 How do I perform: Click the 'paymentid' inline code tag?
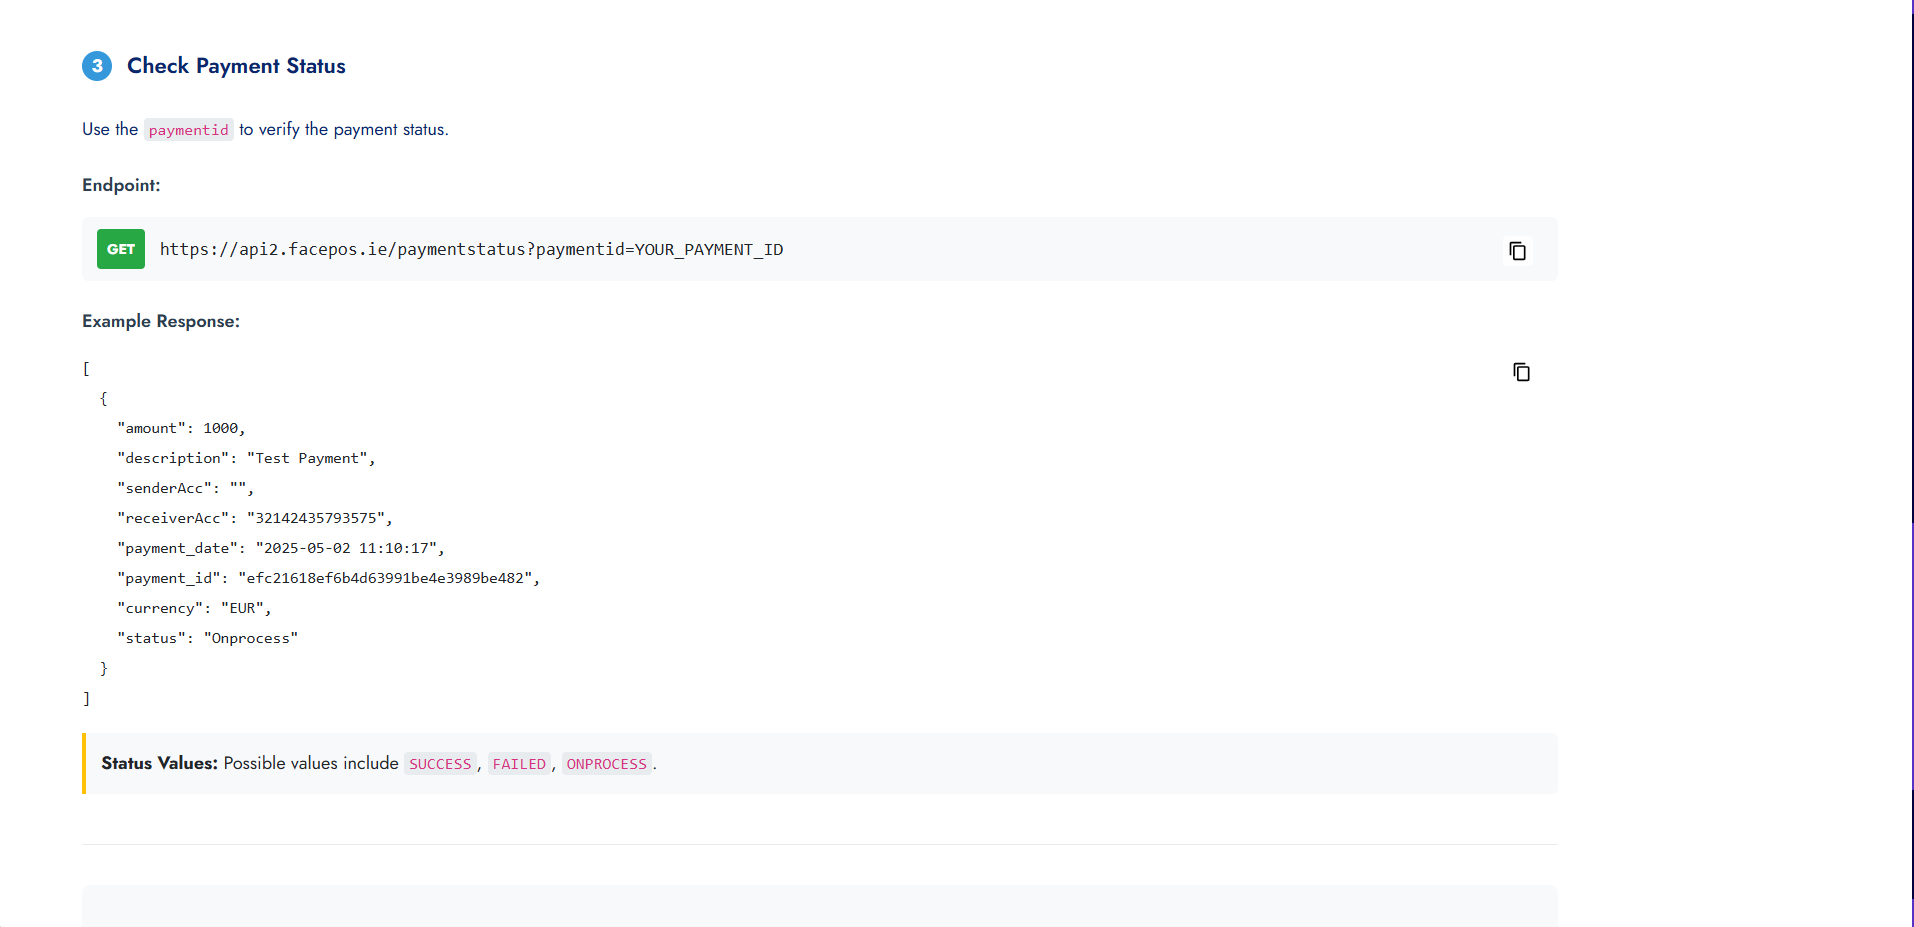[x=189, y=130]
